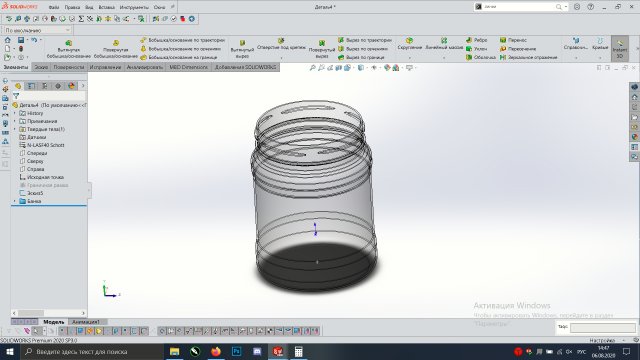Select Extruded Boss/Base (Вытянутая бобышка) tool

[69, 49]
